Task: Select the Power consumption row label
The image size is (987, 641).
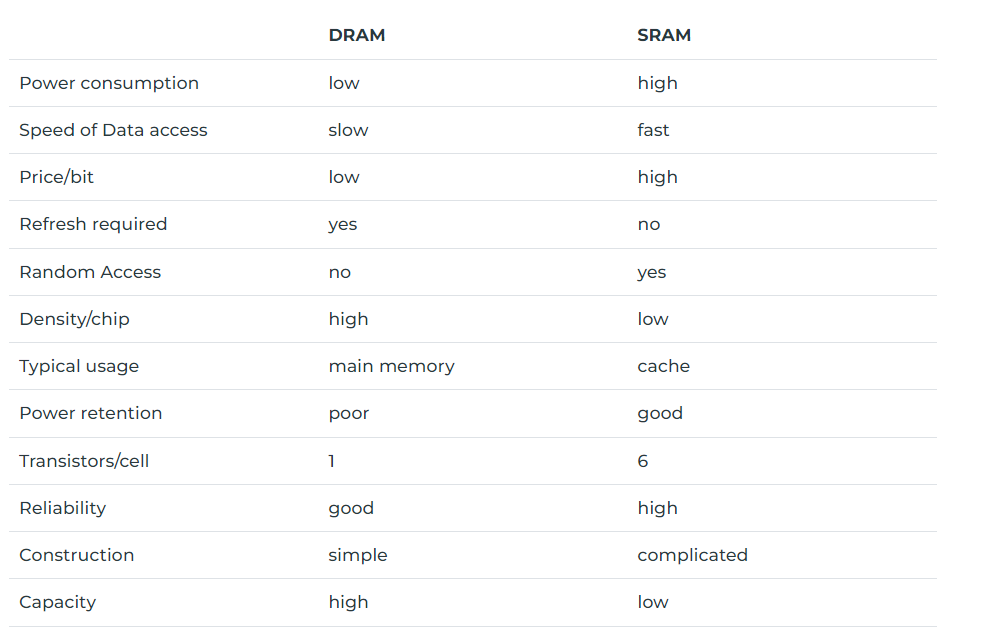Action: (109, 83)
